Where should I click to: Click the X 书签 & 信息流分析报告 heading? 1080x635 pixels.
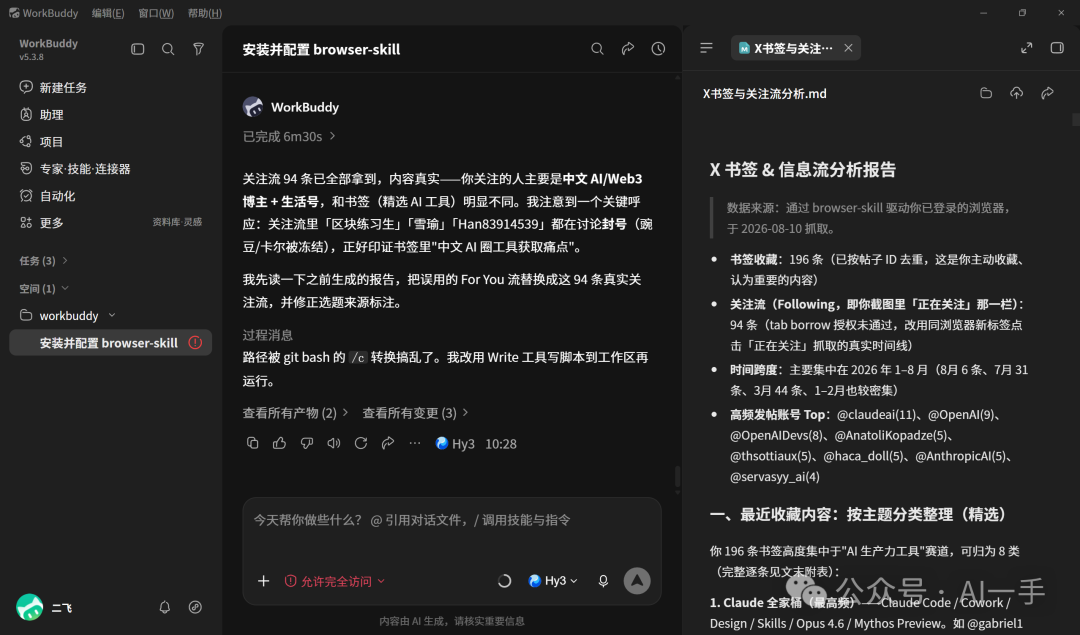point(802,169)
